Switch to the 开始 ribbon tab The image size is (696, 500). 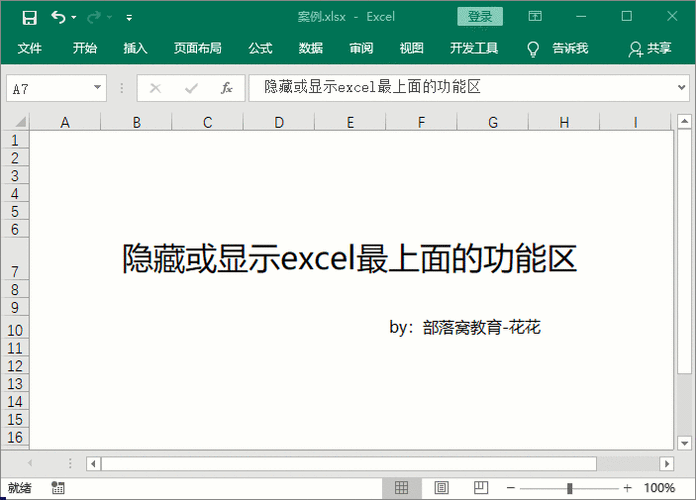(85, 48)
